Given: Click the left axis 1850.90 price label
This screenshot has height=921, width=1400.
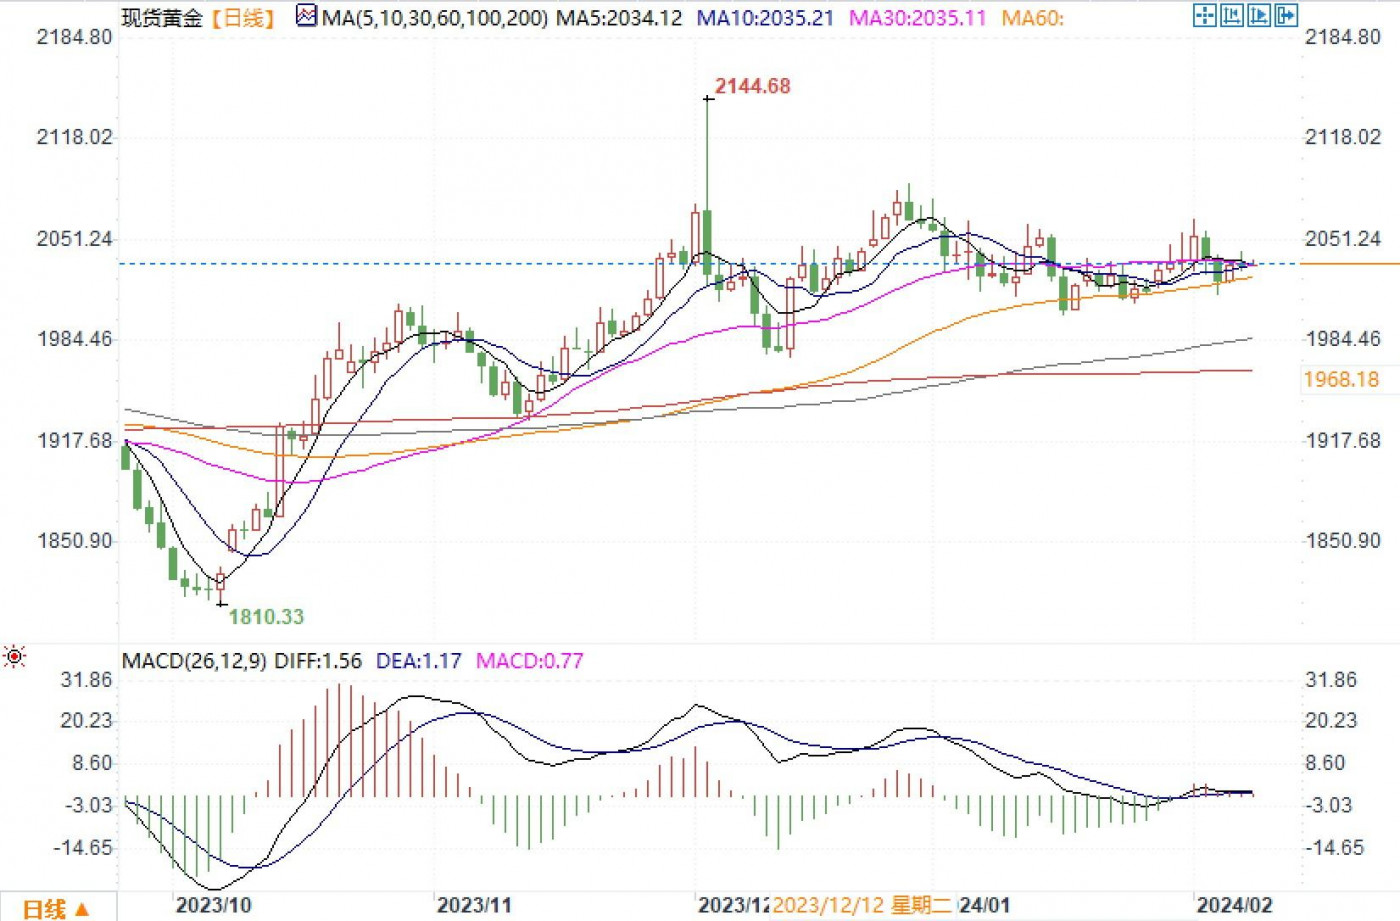Looking at the screenshot, I should click(75, 541).
